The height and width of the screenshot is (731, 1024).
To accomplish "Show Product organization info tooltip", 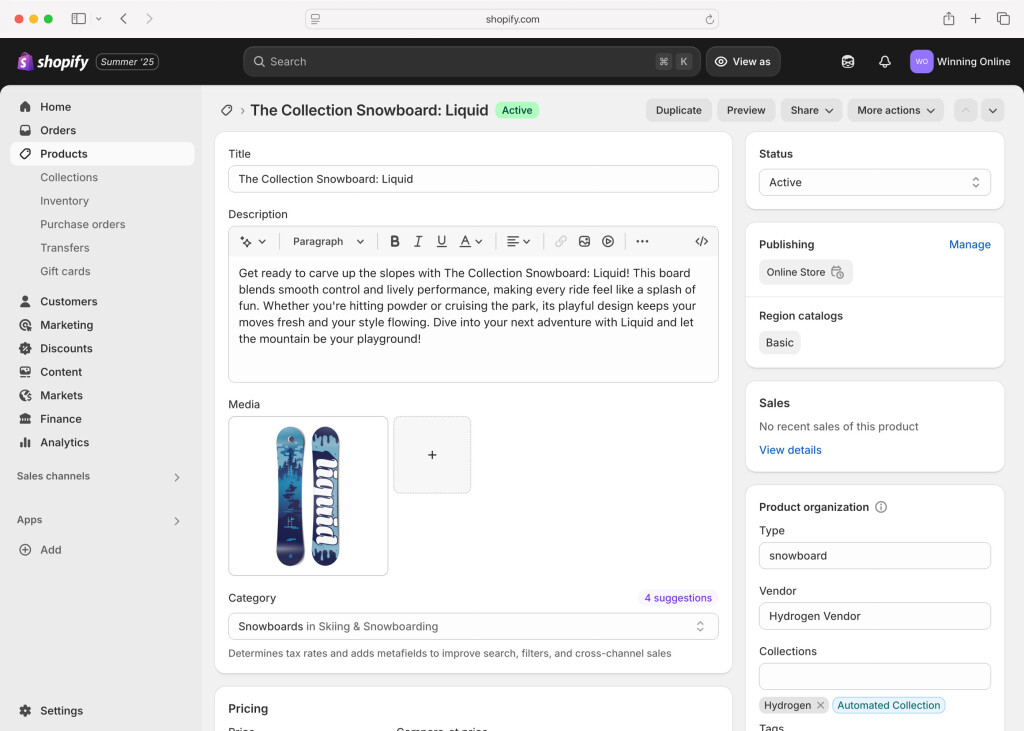I will (881, 507).
